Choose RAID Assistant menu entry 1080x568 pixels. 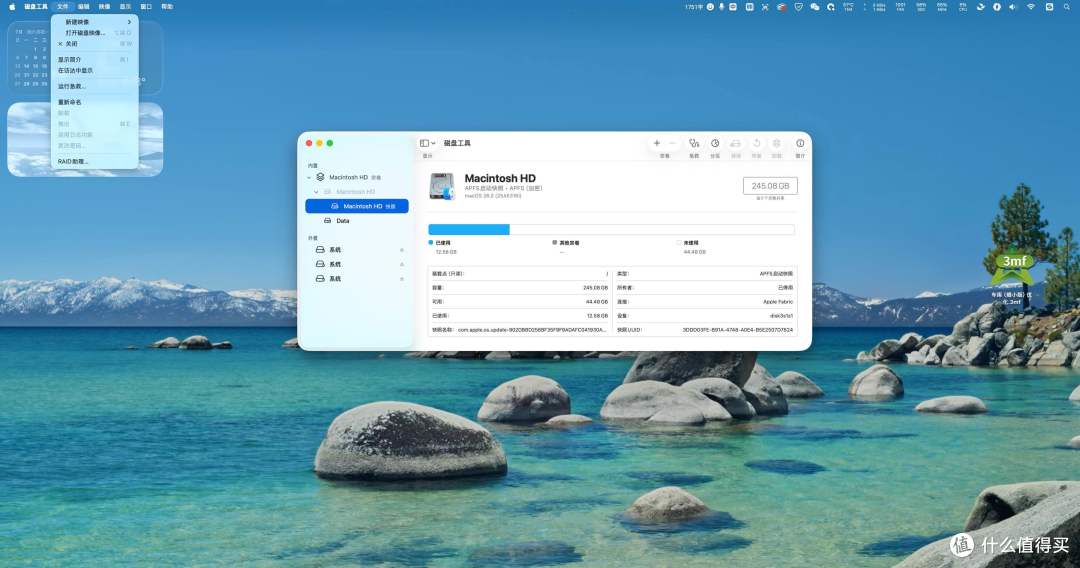(x=94, y=162)
